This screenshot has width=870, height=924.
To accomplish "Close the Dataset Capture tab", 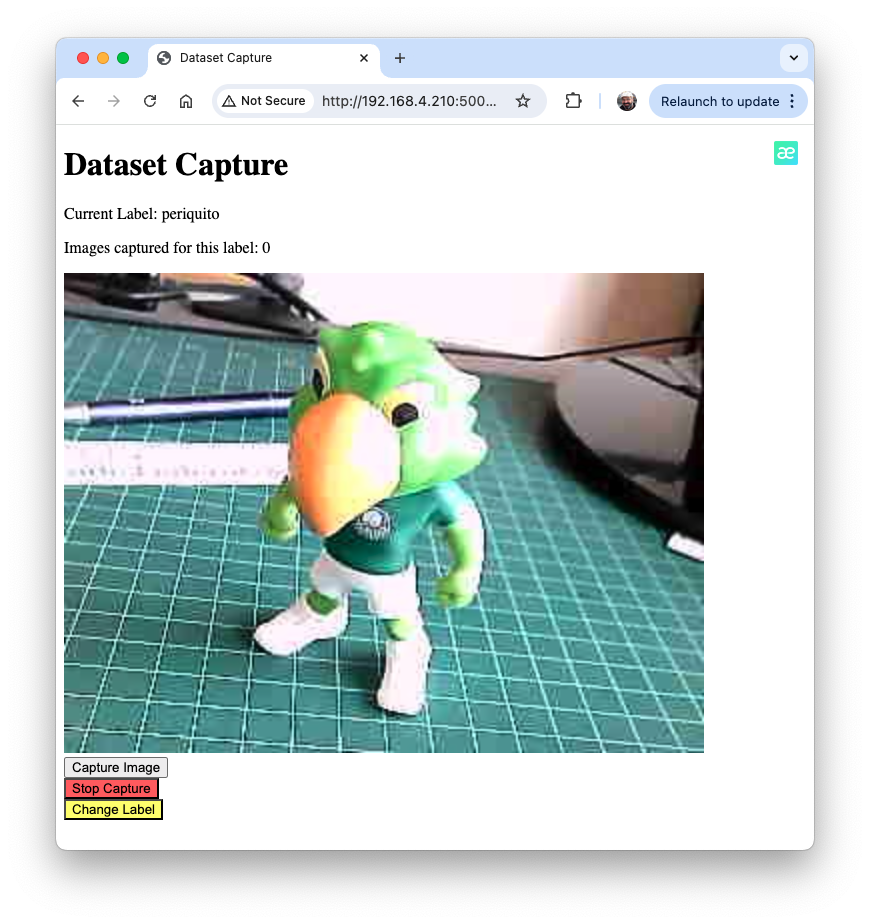I will (x=364, y=58).
